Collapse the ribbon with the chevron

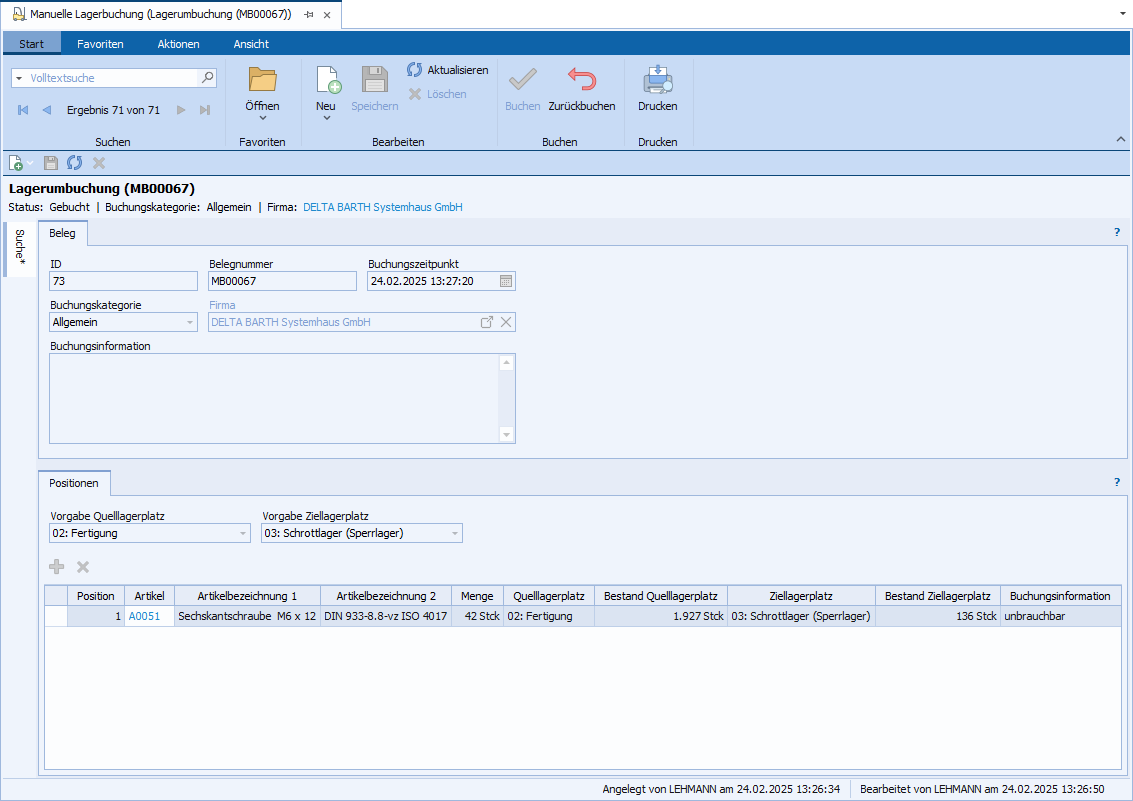(1119, 139)
